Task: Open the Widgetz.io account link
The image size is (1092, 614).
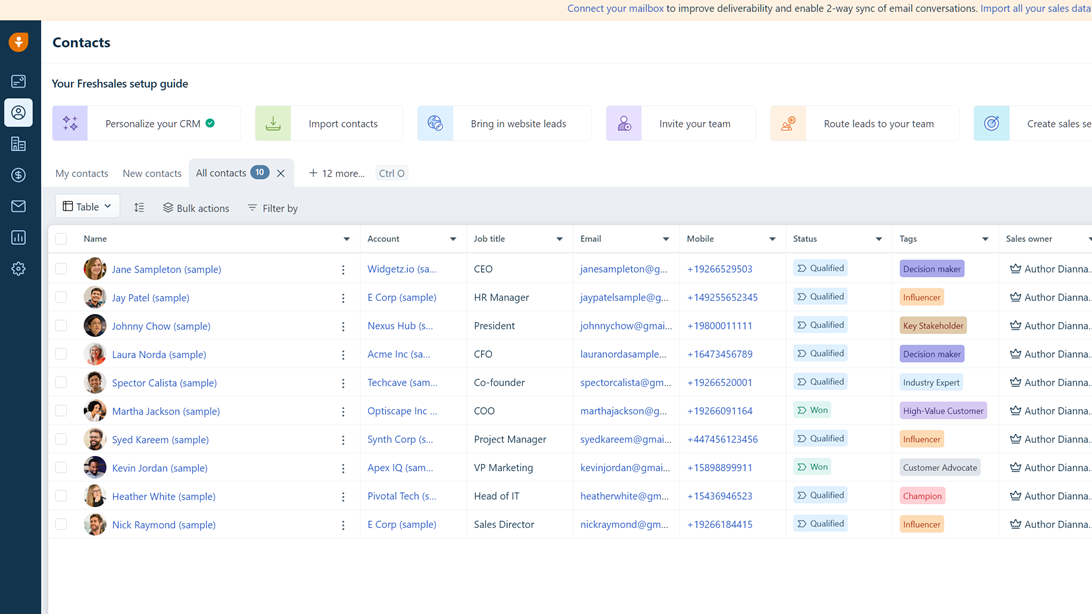Action: (402, 269)
